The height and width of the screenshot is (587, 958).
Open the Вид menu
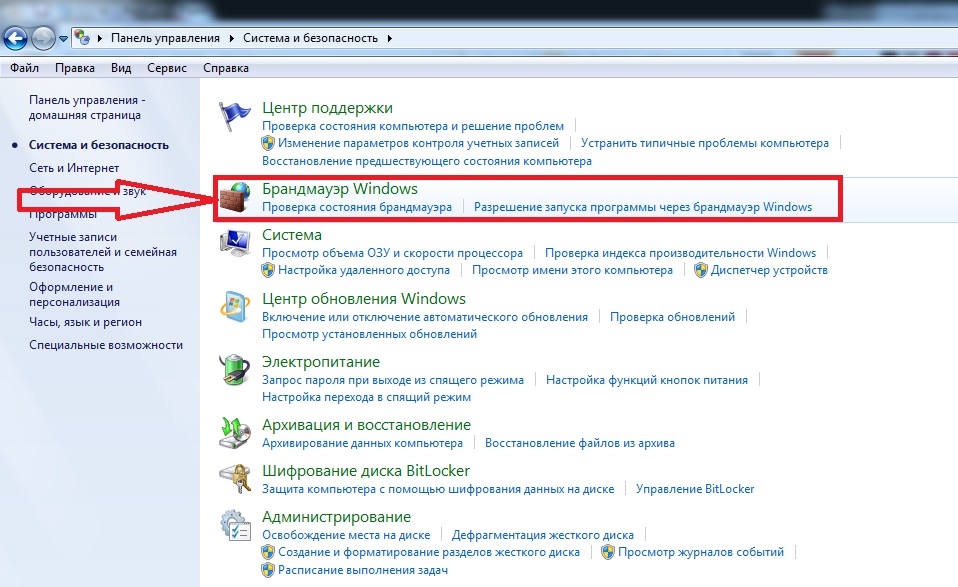(x=121, y=68)
